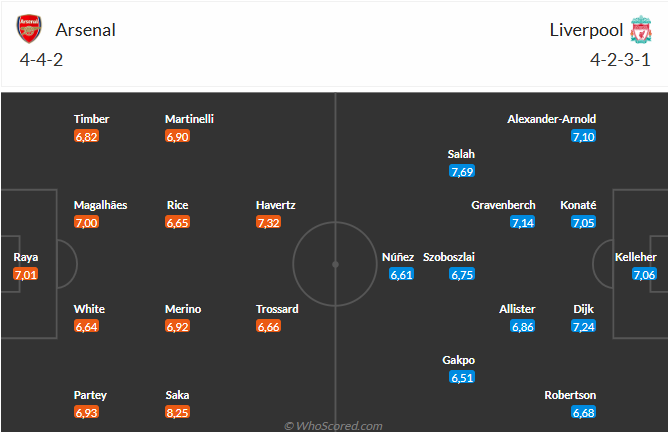Select Kelleher's 7,06 goalkeeper rating
Viewport: 668px width, 432px height.
click(645, 274)
